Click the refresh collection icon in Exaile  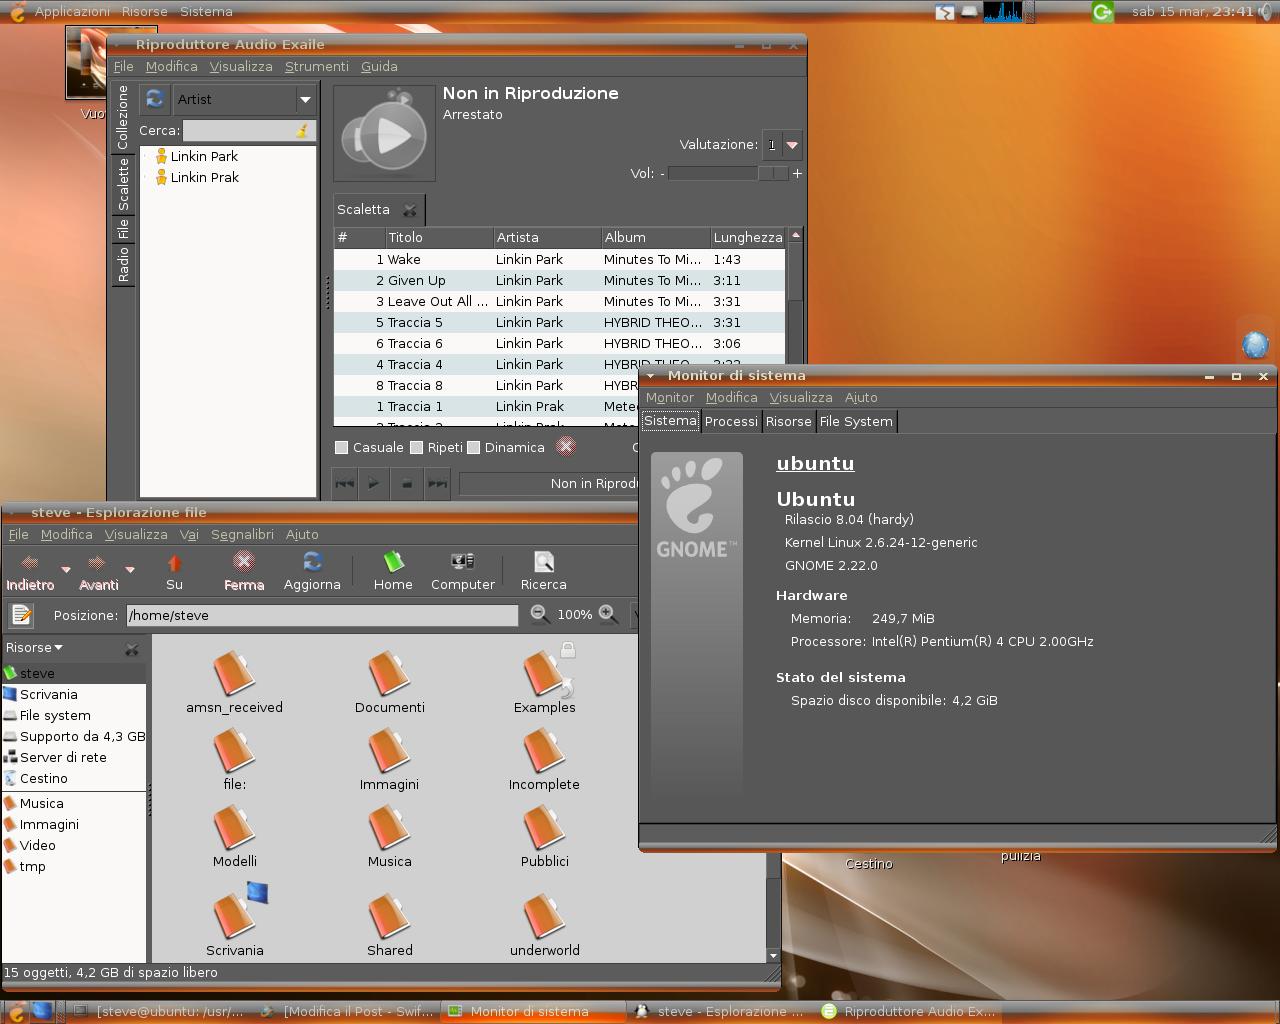point(155,99)
